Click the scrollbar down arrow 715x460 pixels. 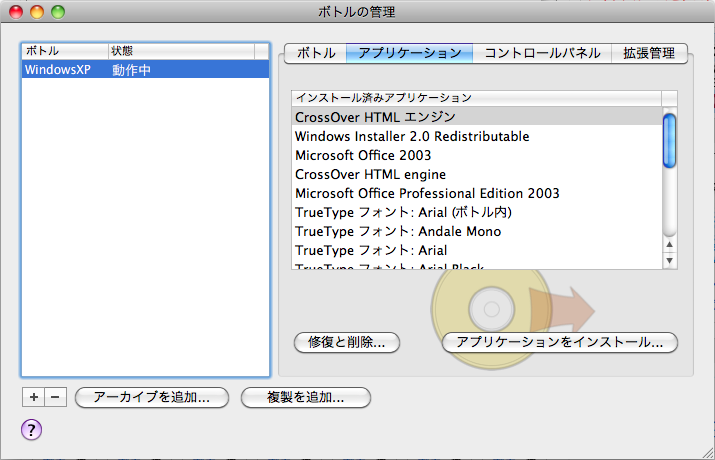pos(669,260)
